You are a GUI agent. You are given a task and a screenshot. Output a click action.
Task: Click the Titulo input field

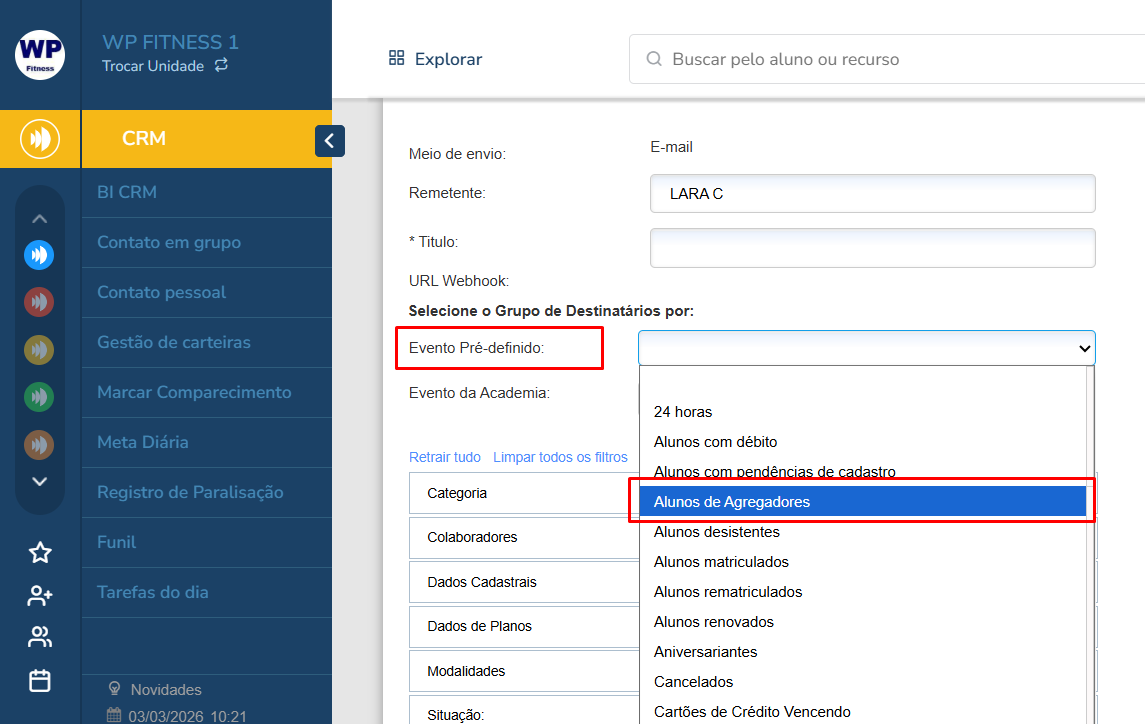[x=872, y=248]
